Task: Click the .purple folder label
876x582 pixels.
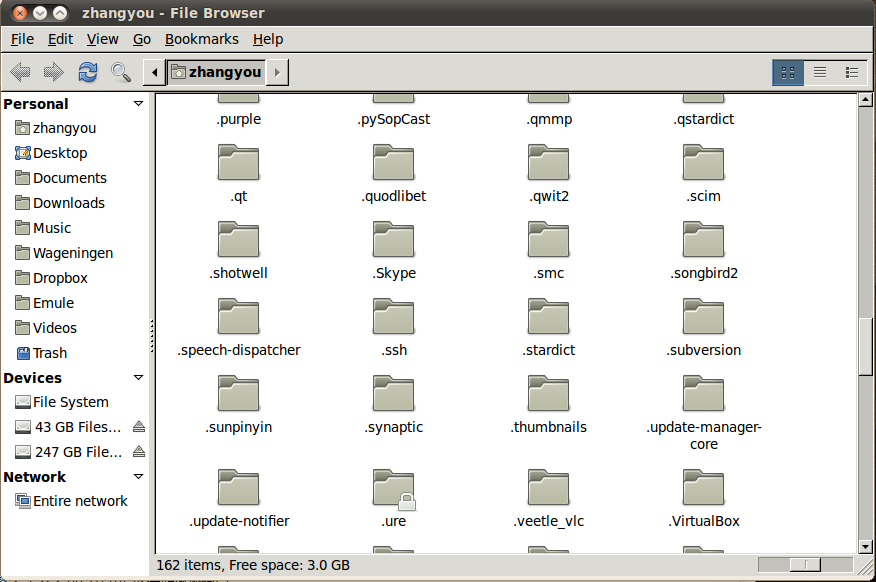Action: (x=239, y=120)
